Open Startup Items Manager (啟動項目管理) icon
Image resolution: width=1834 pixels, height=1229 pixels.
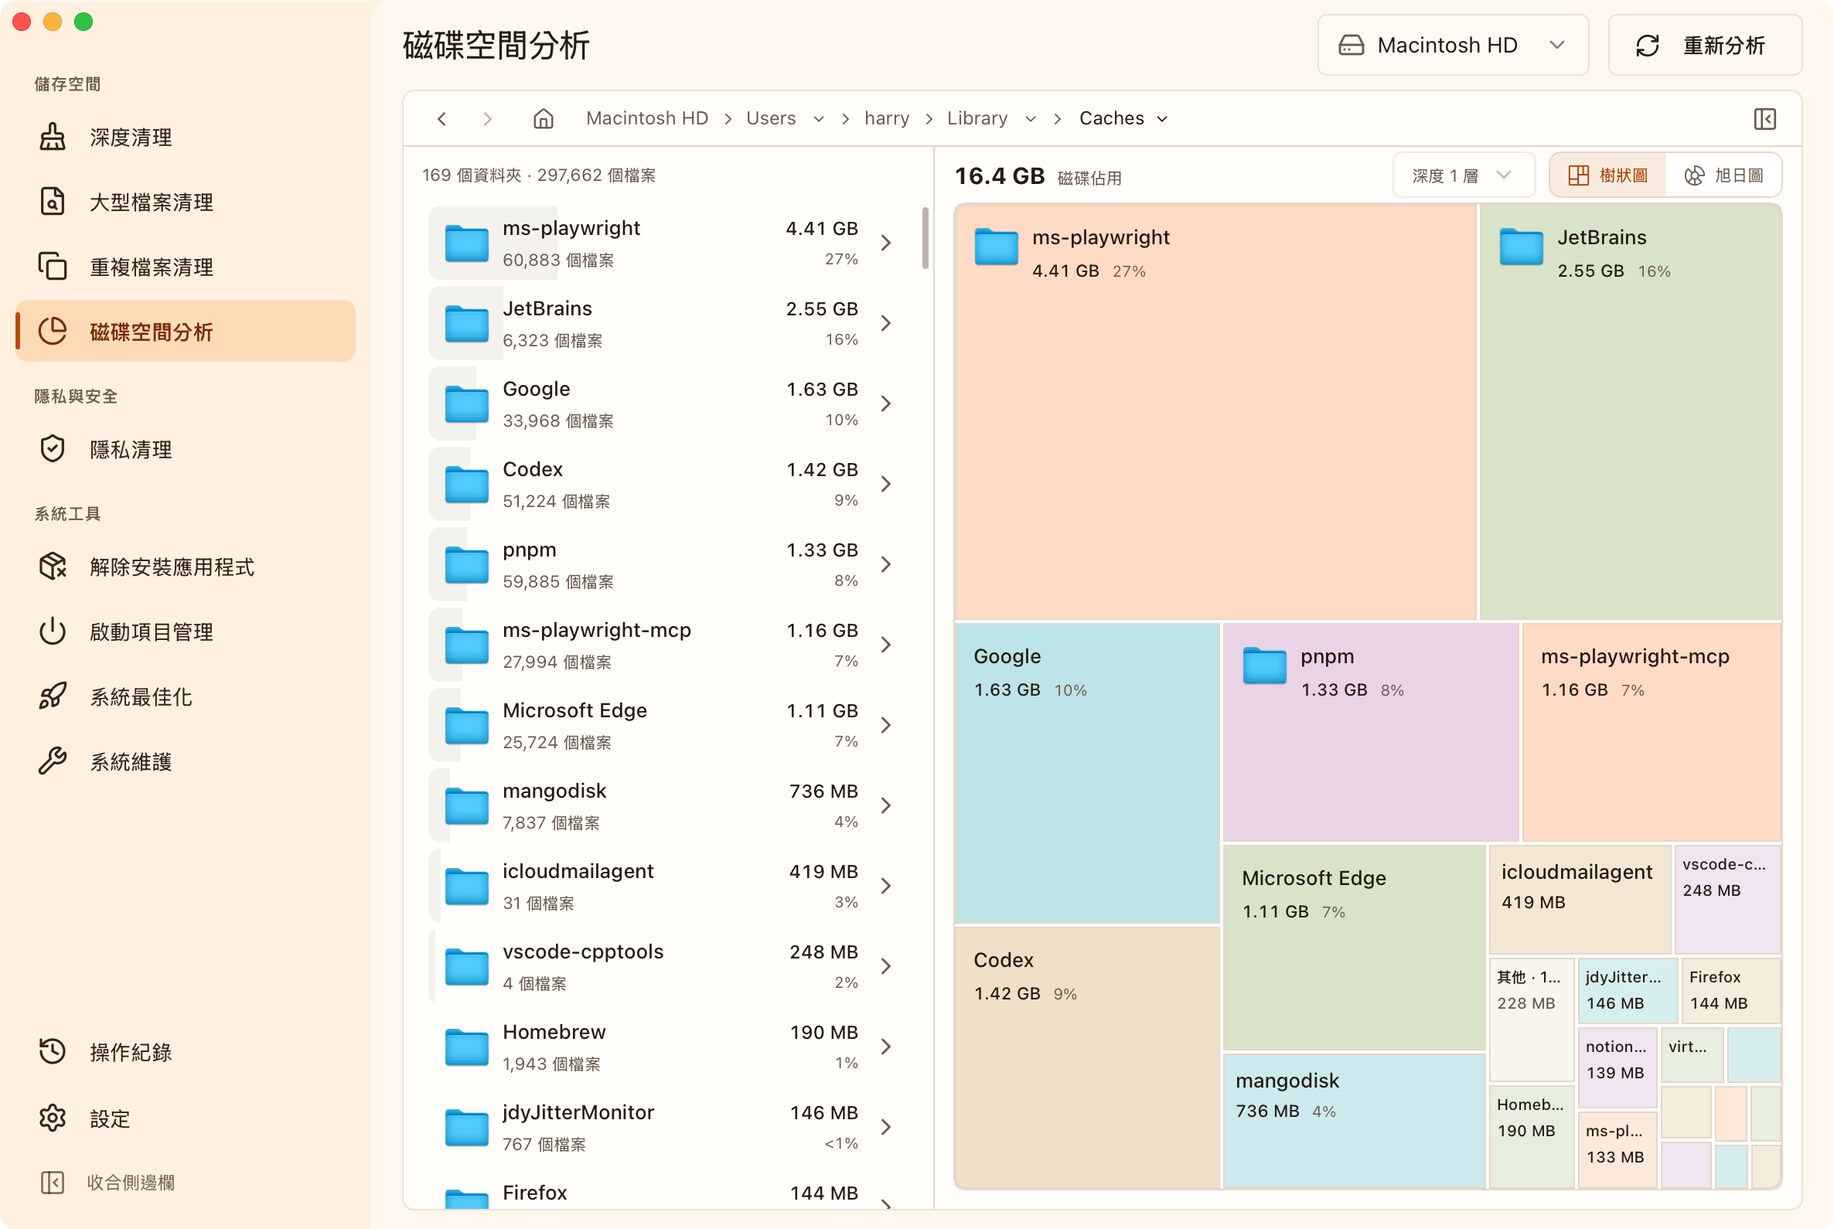pos(52,631)
